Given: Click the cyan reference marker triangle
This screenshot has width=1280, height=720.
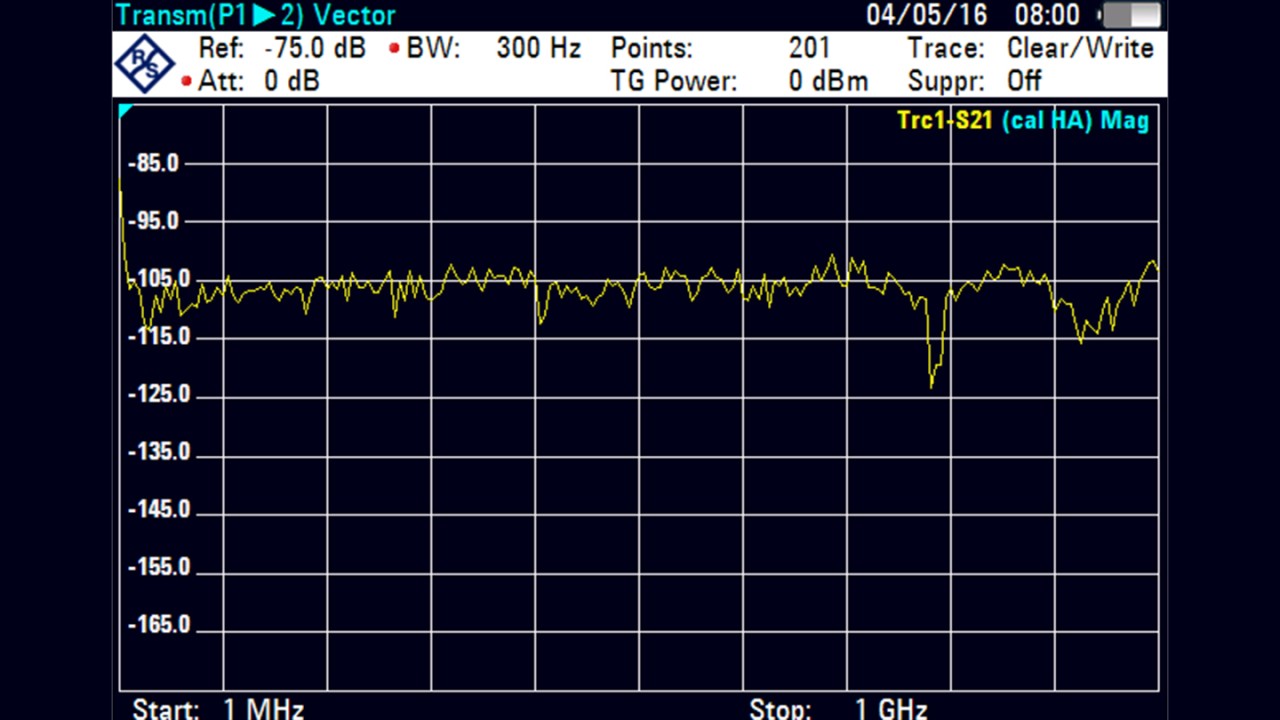Looking at the screenshot, I should [126, 110].
